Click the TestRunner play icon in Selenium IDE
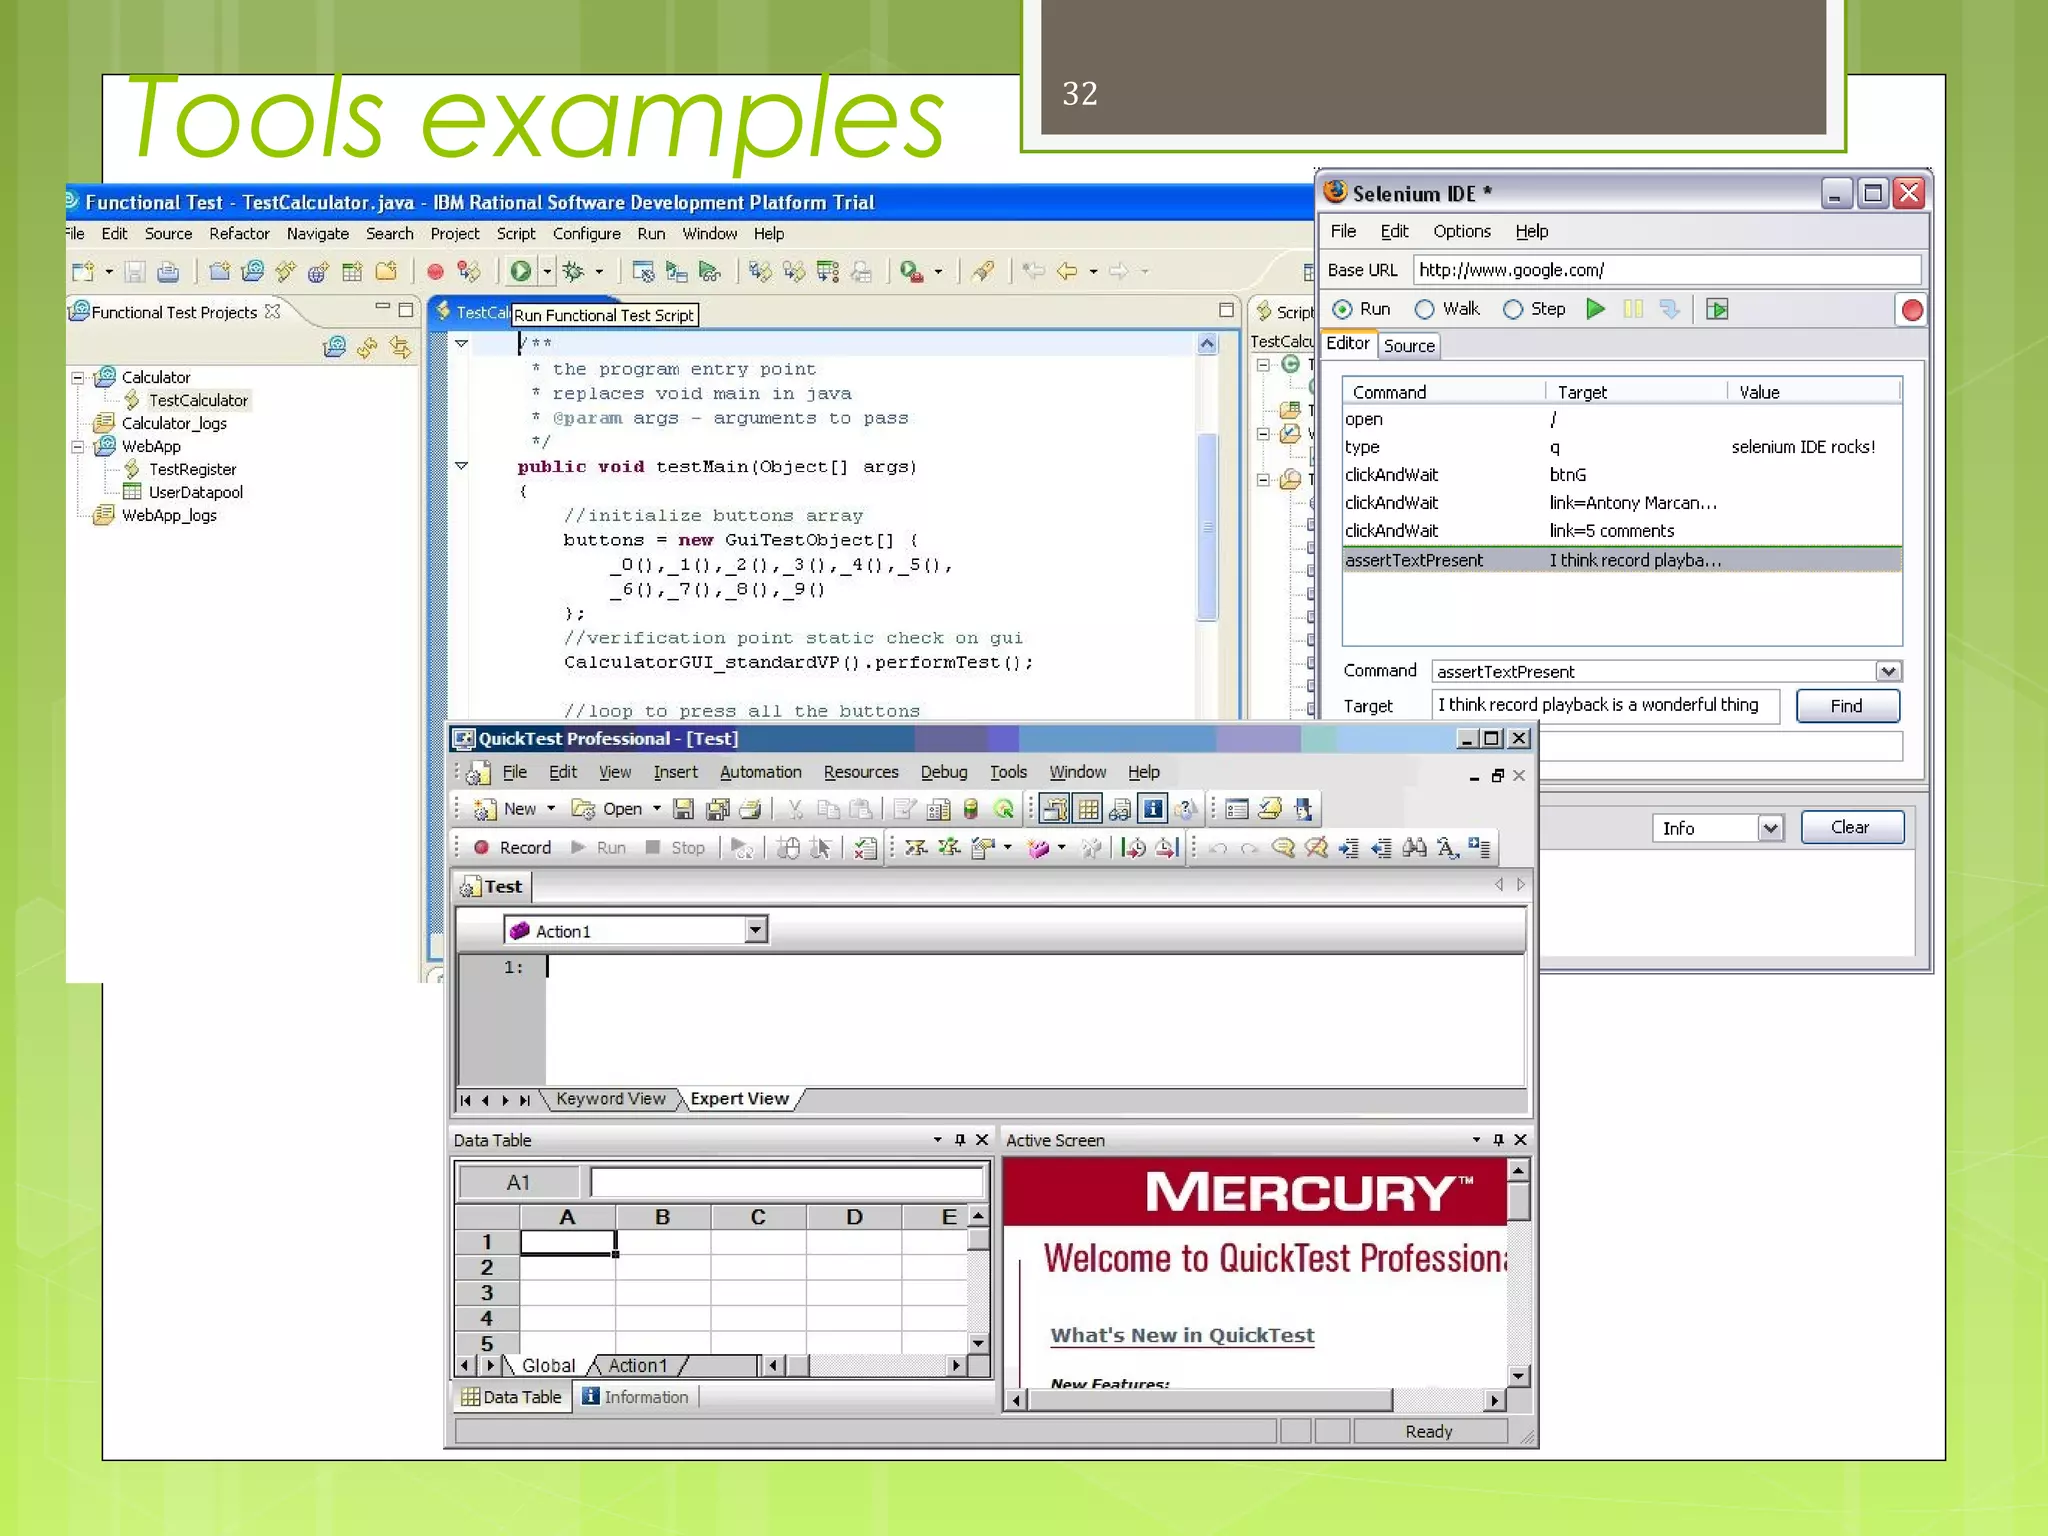The height and width of the screenshot is (1536, 2048). tap(1717, 309)
